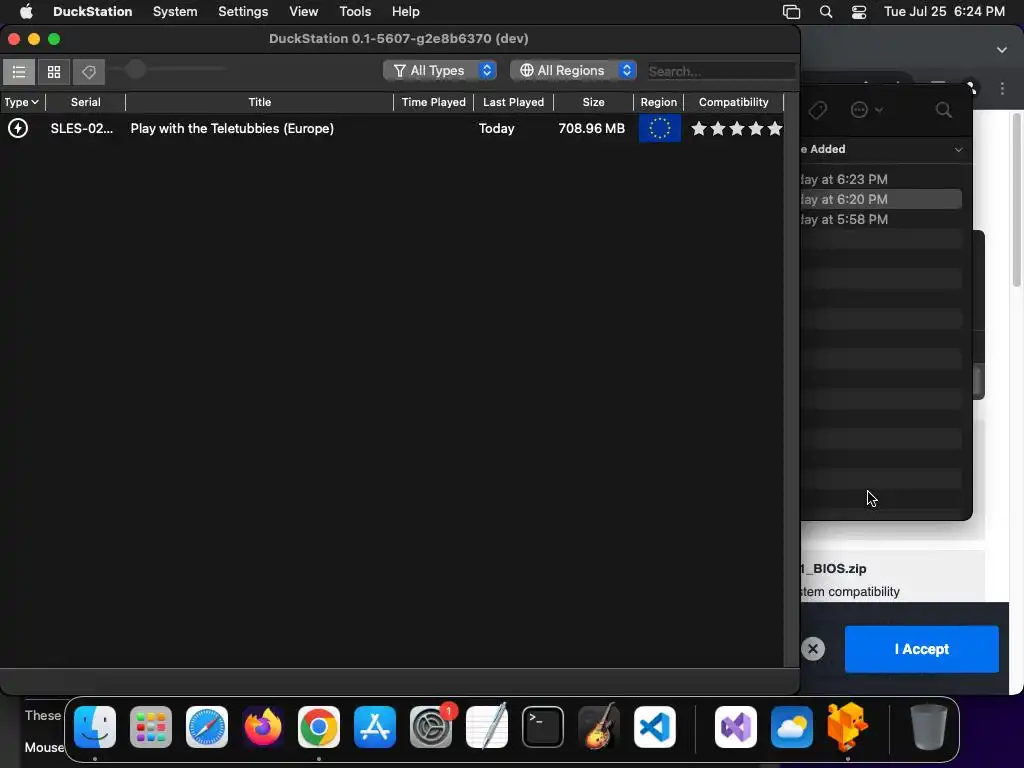Open Control Center in menu bar
The image size is (1024, 768).
click(859, 12)
